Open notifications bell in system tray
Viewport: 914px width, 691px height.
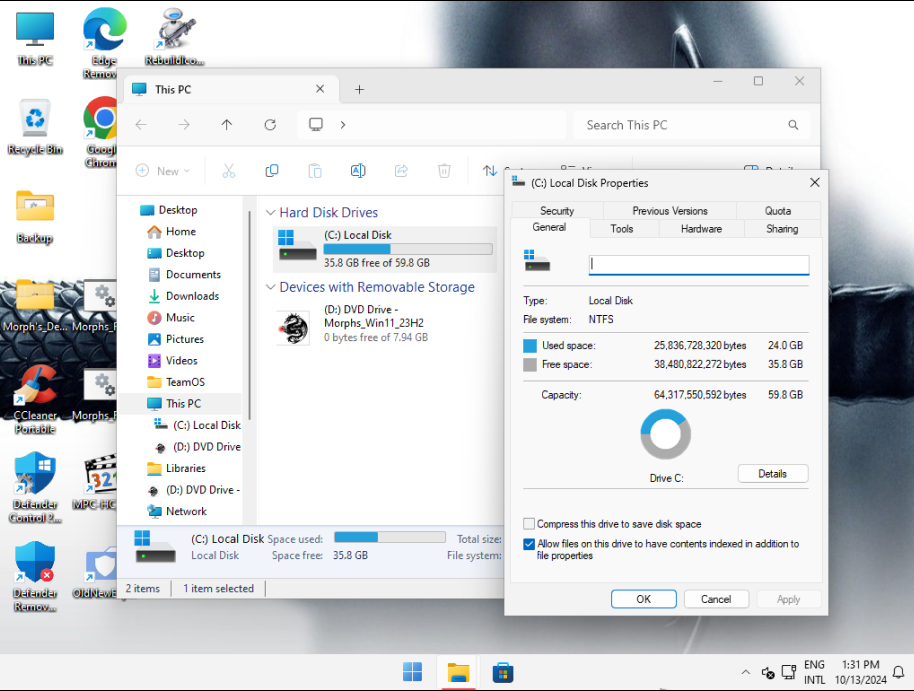pos(898,672)
